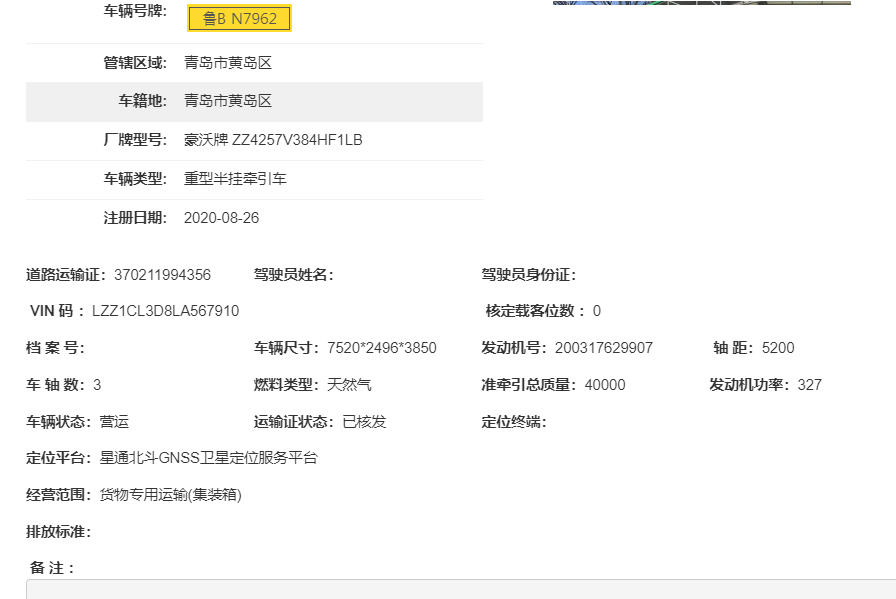Click the highlighted 车籍地 row
Screen dimensions: 896x599
(254, 101)
